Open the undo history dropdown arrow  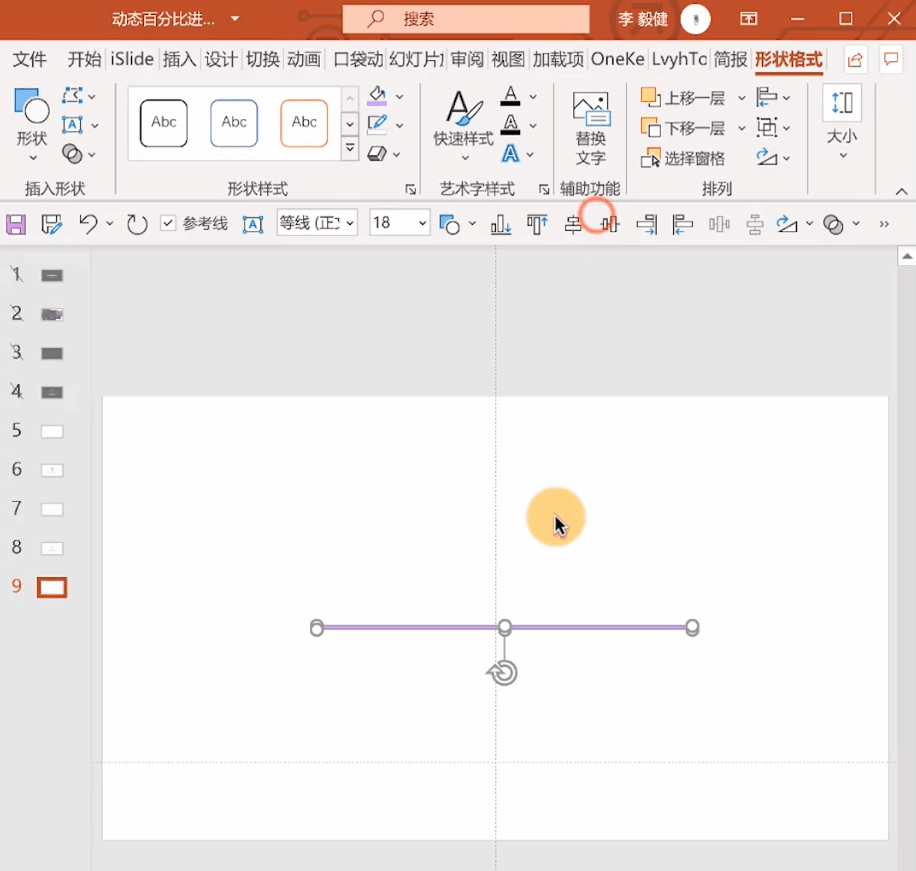109,224
